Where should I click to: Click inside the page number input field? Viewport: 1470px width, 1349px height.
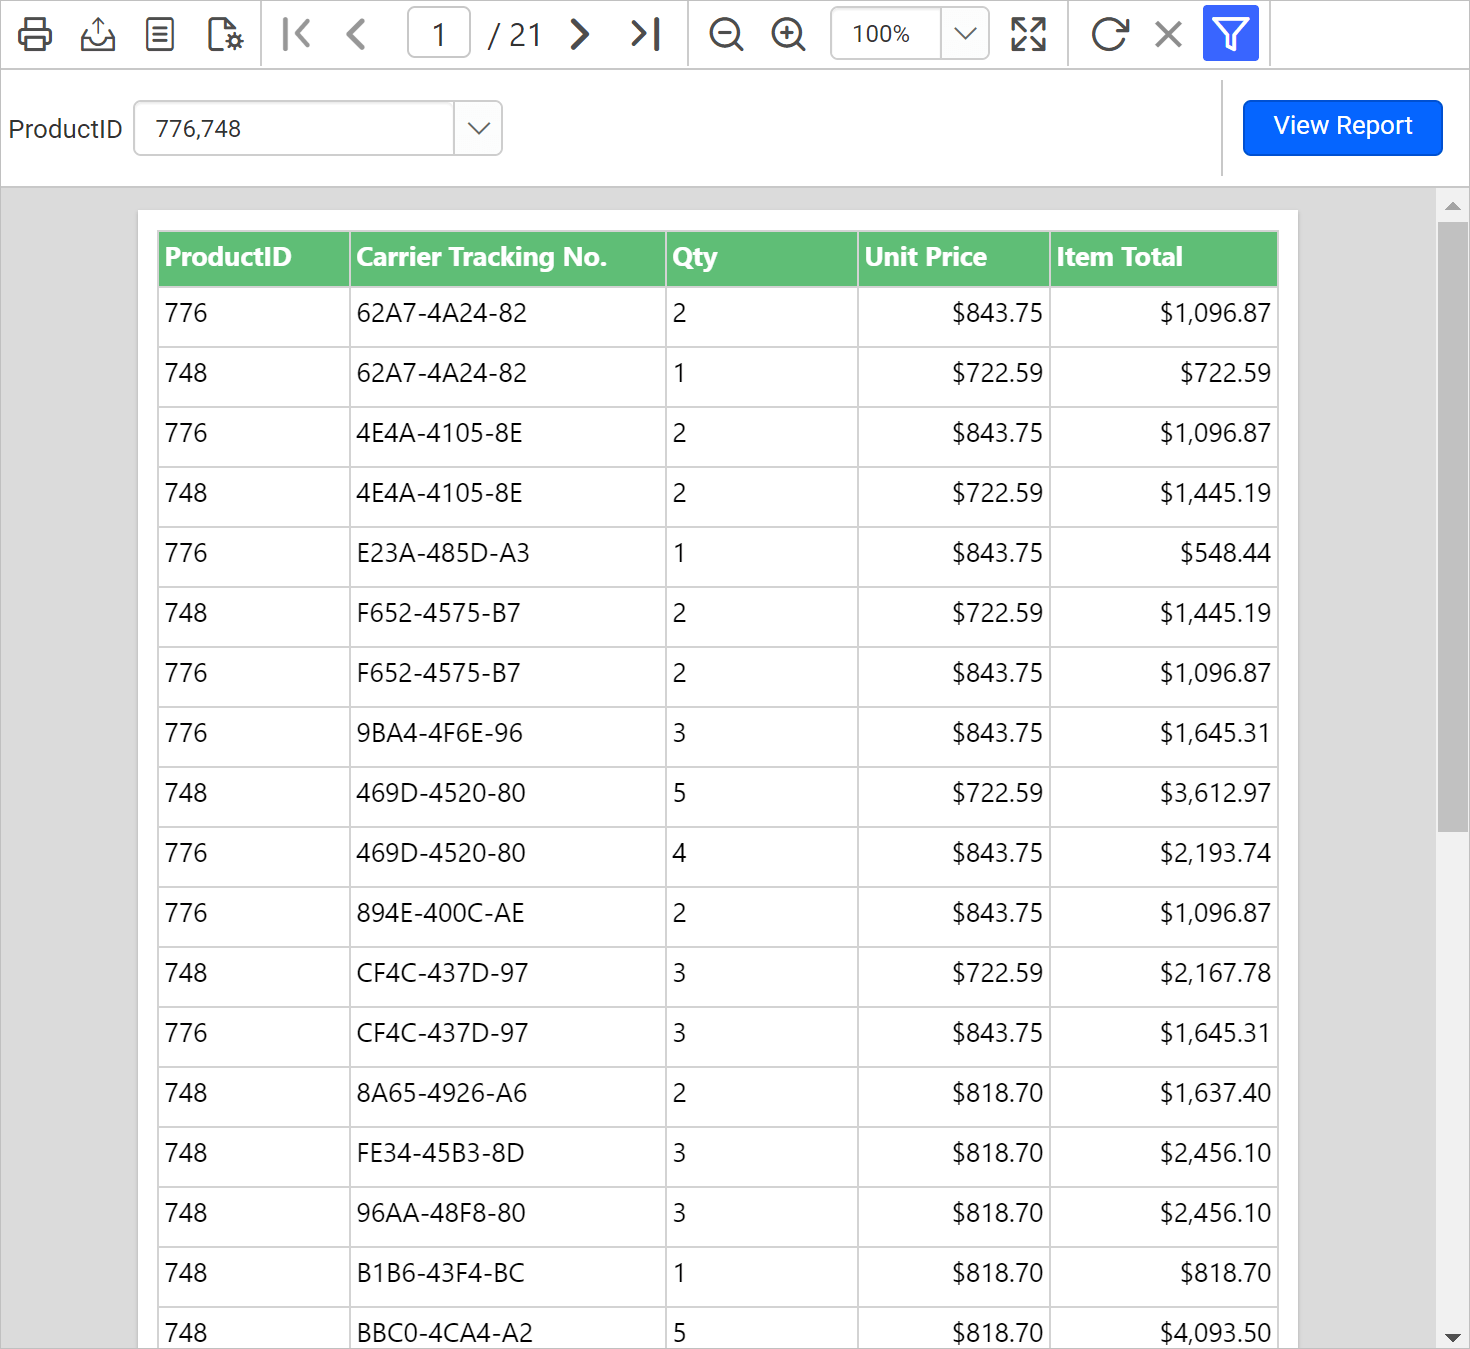coord(438,33)
